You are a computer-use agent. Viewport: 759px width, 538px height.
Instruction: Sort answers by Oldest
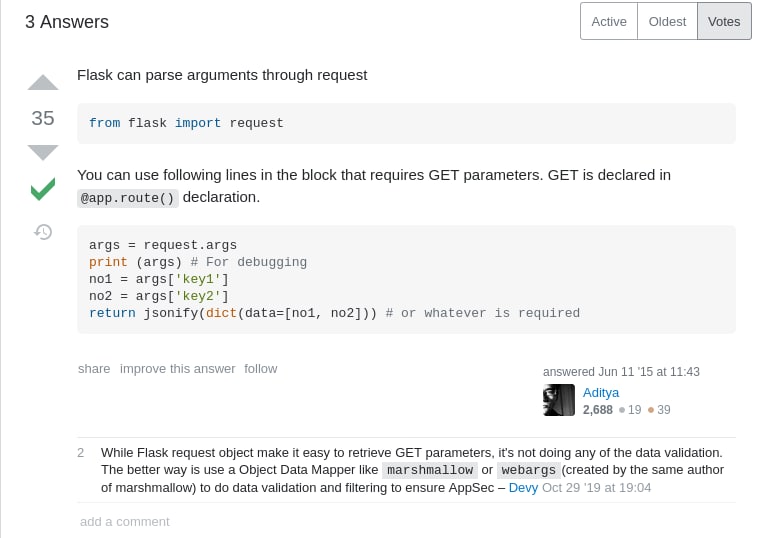[667, 22]
